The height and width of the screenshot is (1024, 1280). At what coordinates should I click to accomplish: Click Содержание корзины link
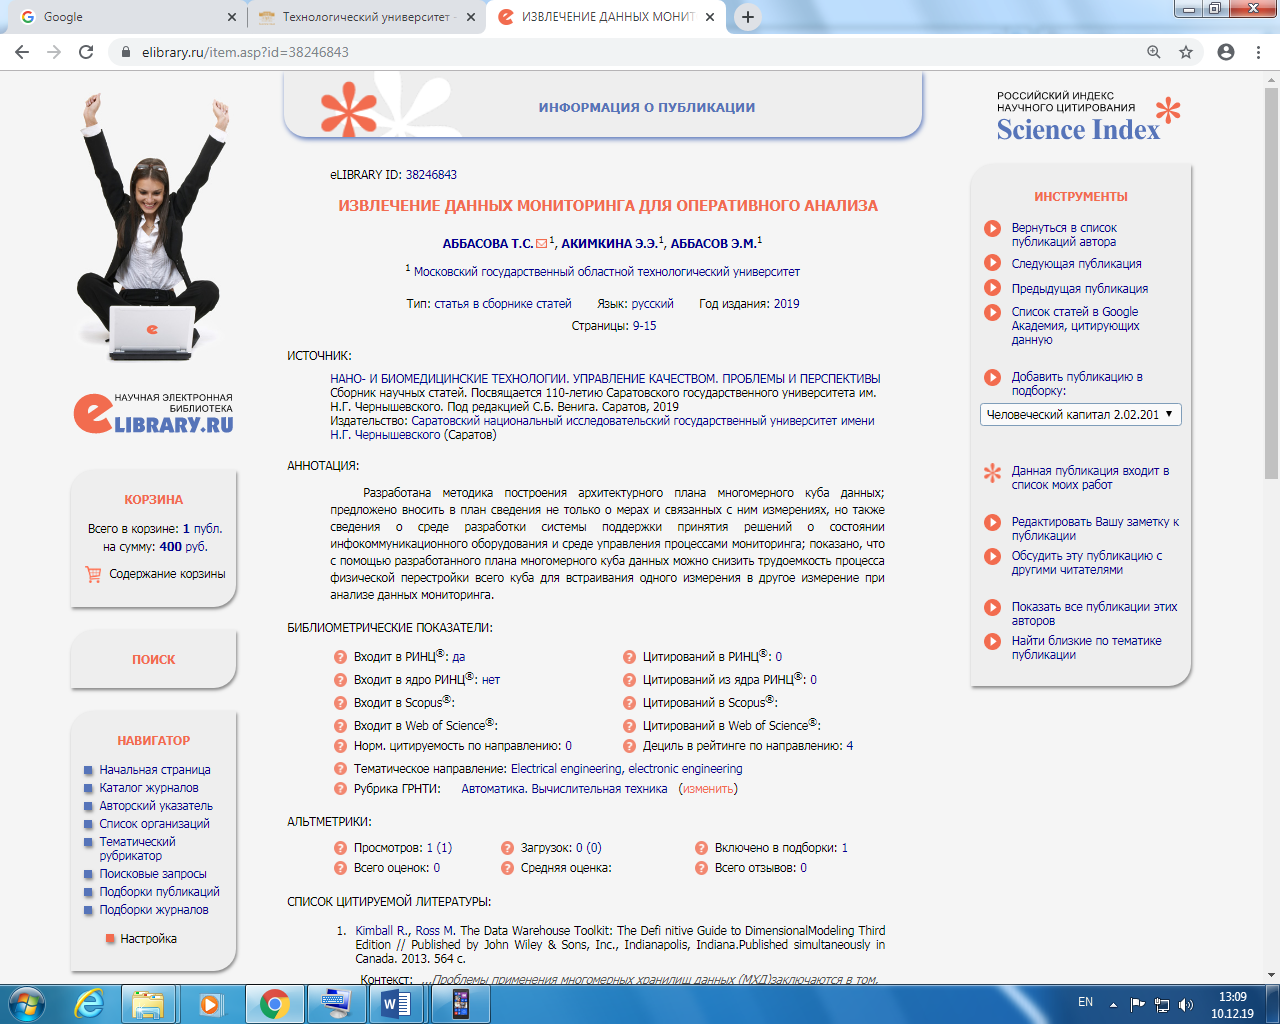pyautogui.click(x=167, y=574)
